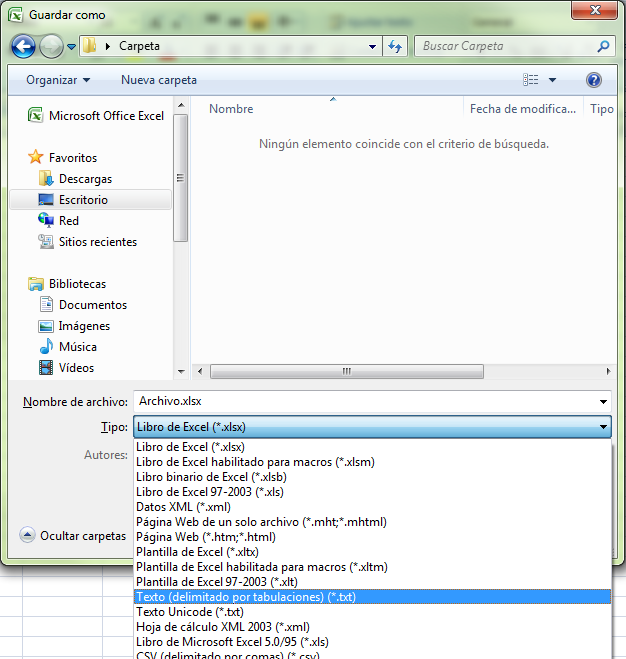The width and height of the screenshot is (626, 659).
Task: Select Descargas folder in sidebar
Action: [x=85, y=179]
